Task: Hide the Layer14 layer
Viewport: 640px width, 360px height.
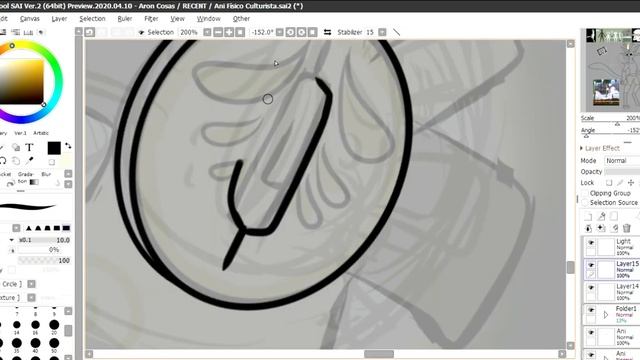Action: pyautogui.click(x=591, y=287)
